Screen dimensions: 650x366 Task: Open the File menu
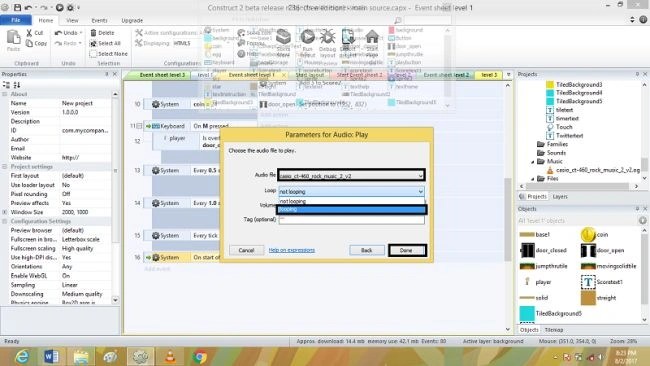(x=16, y=20)
